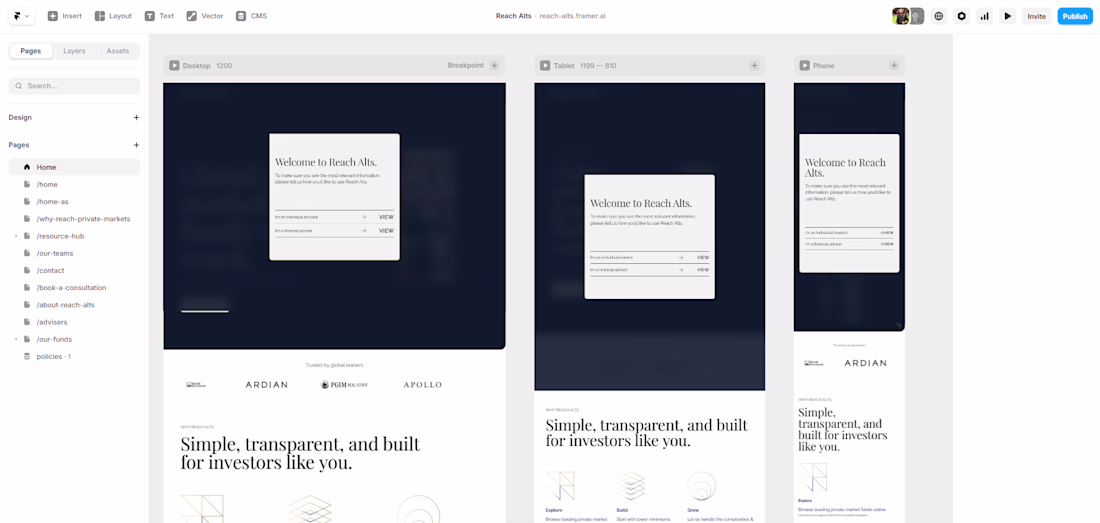Add breakpoint with Desktop plus button
This screenshot has height=523, width=1100.
pos(494,66)
